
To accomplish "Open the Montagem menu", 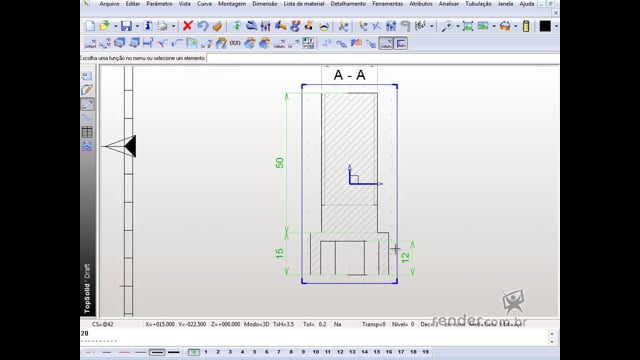I will click(x=232, y=4).
